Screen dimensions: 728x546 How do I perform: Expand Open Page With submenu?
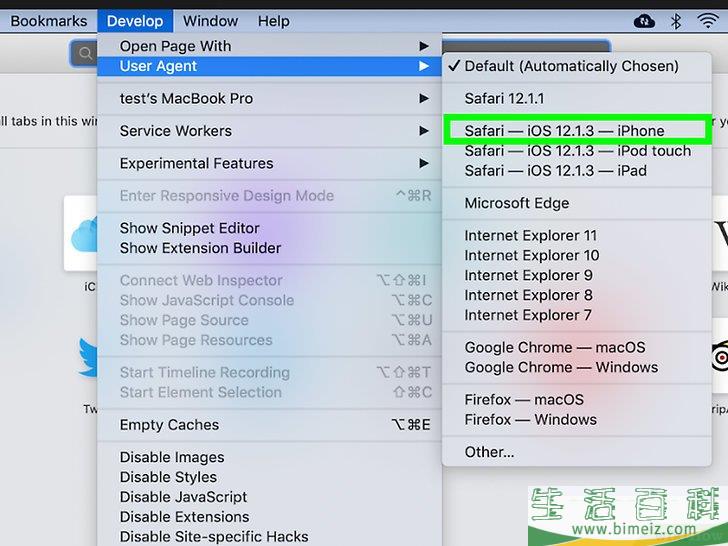(269, 46)
